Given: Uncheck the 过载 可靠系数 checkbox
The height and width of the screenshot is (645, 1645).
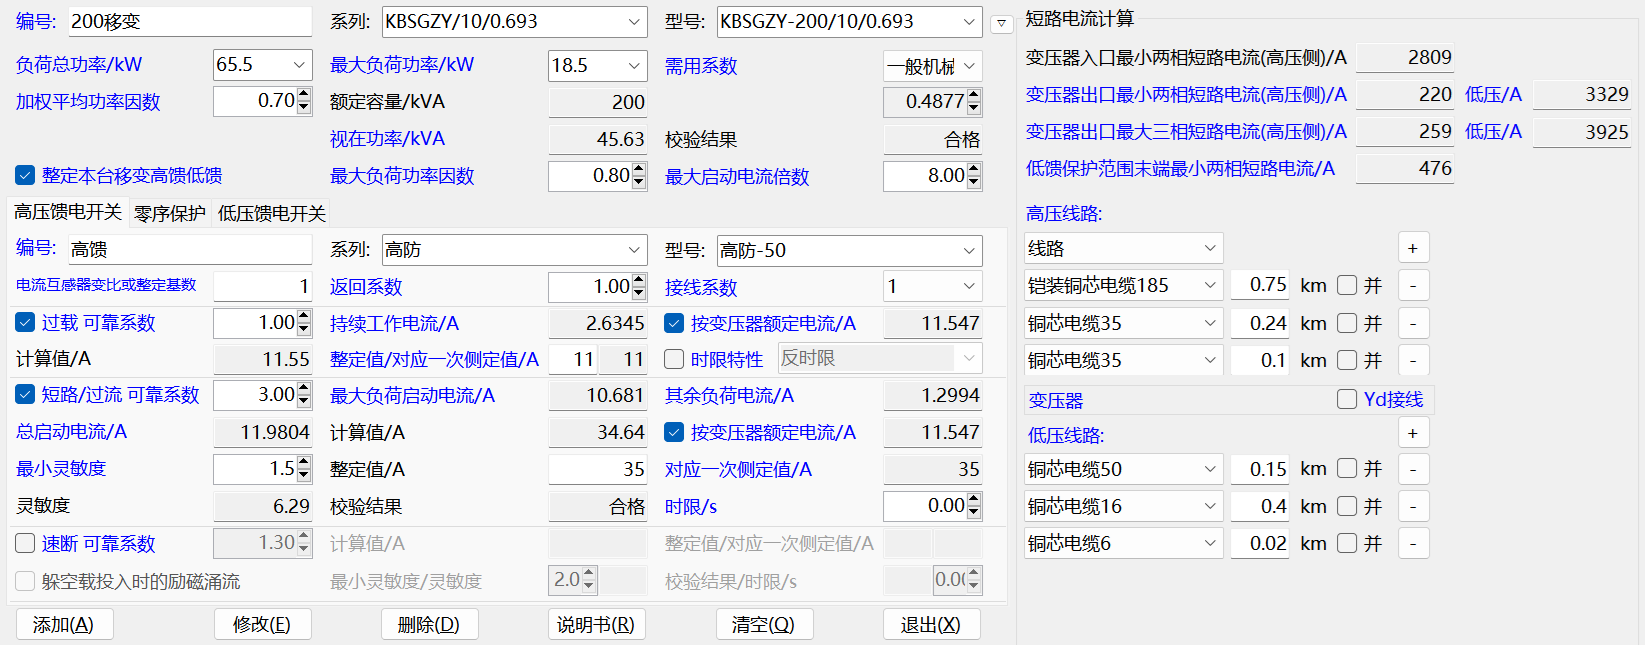Looking at the screenshot, I should (25, 323).
